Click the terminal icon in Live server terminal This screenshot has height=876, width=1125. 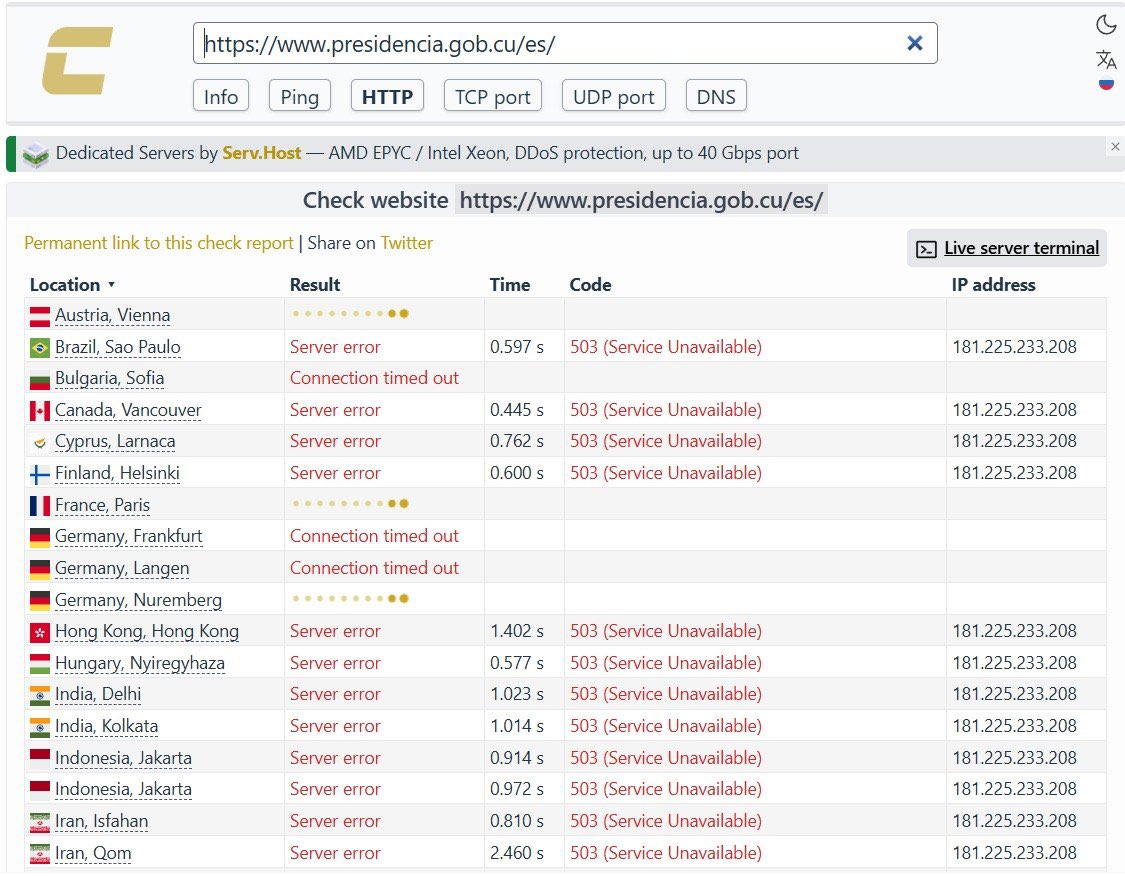[926, 249]
